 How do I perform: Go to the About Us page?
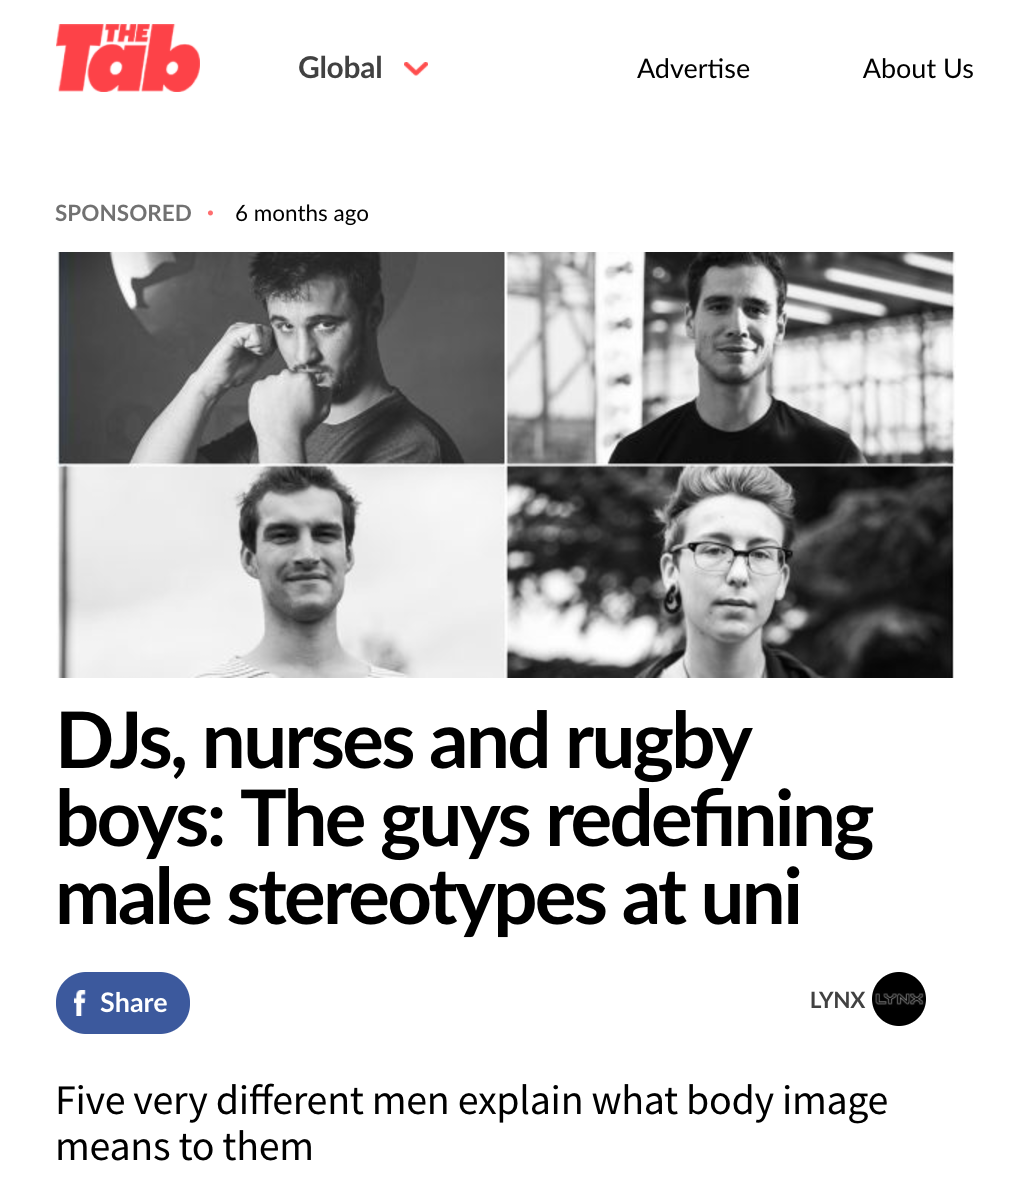coord(918,69)
